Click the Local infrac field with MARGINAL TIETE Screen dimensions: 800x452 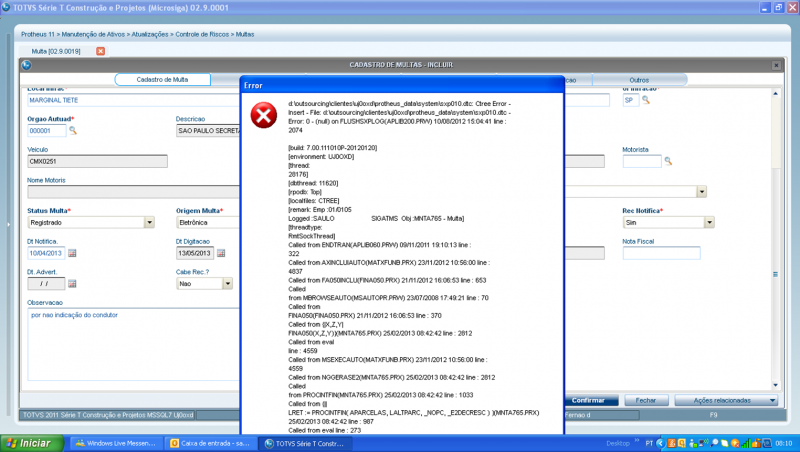pos(133,100)
